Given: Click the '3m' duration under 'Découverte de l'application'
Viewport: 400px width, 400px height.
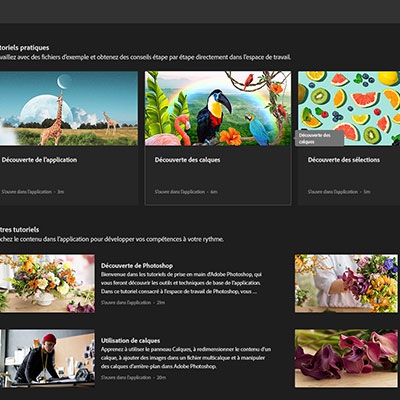Looking at the screenshot, I should [61, 192].
